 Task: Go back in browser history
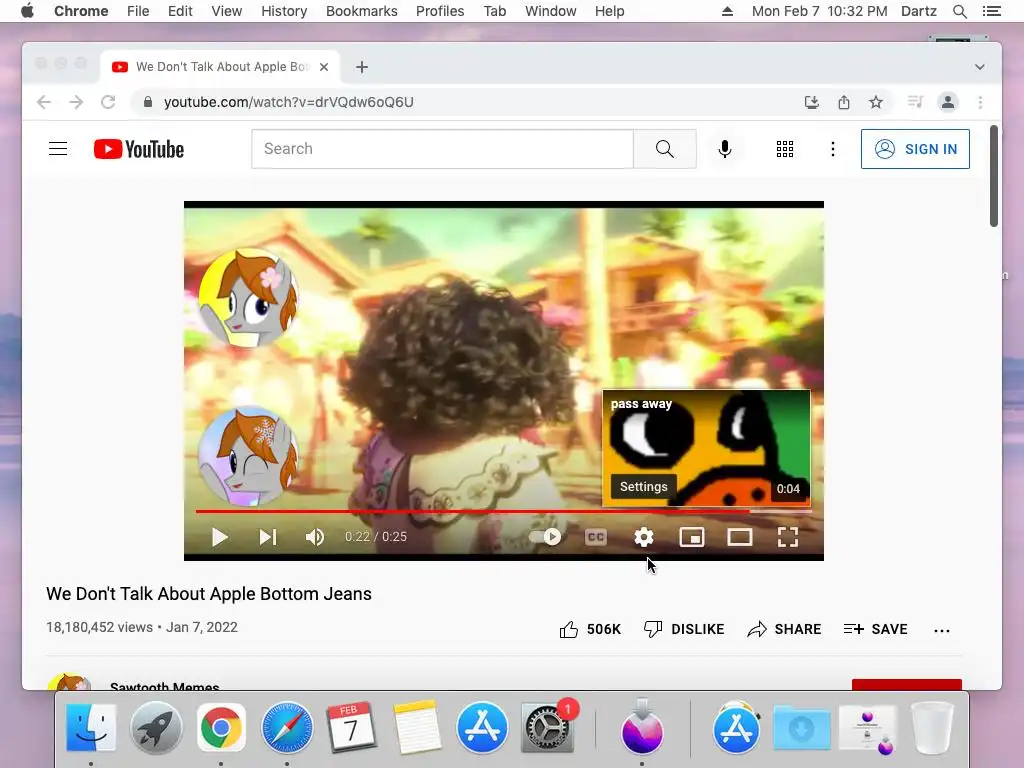[44, 102]
